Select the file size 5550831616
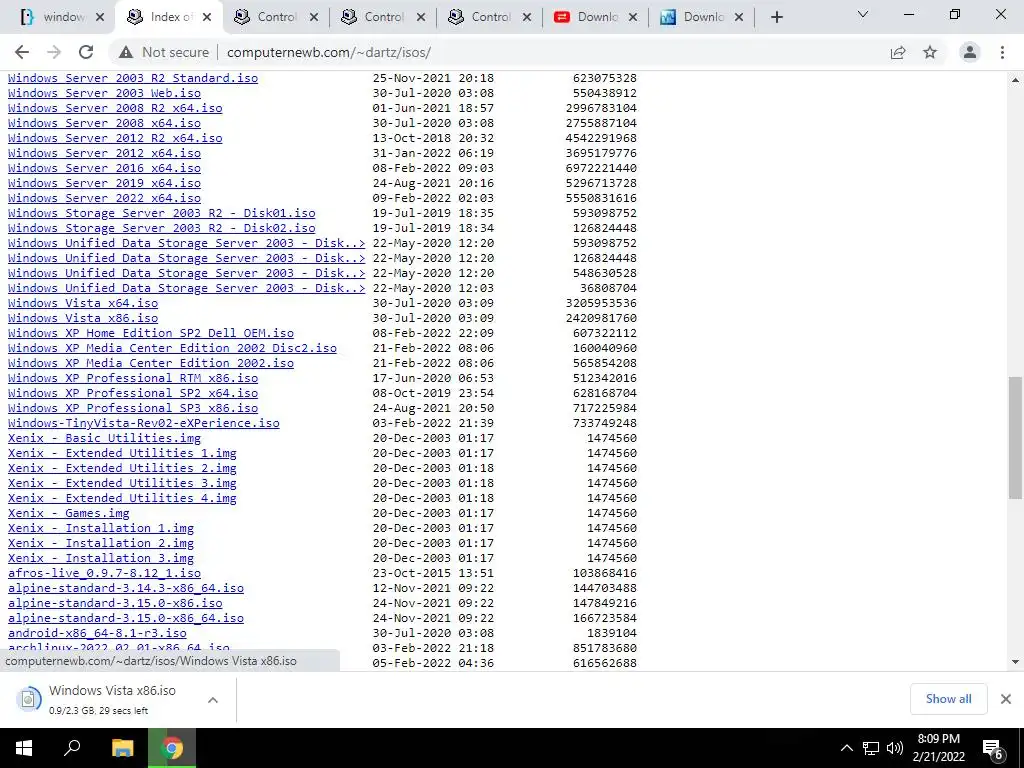The image size is (1024, 768). pyautogui.click(x=601, y=198)
